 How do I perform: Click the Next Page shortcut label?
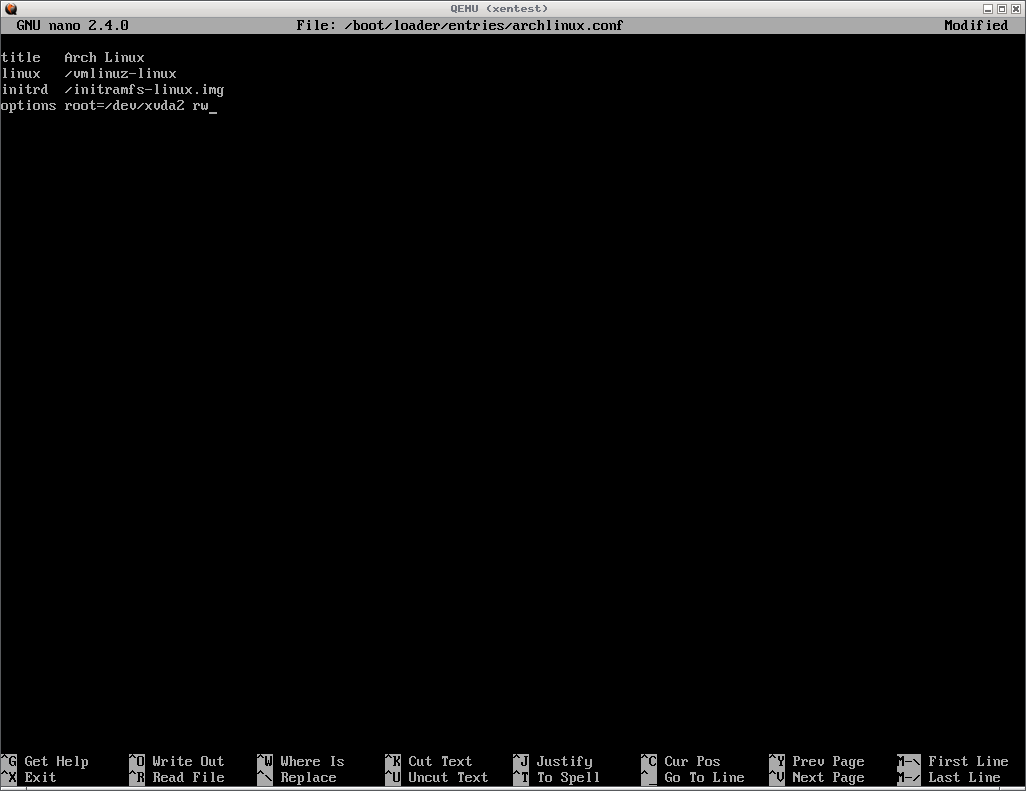click(827, 777)
